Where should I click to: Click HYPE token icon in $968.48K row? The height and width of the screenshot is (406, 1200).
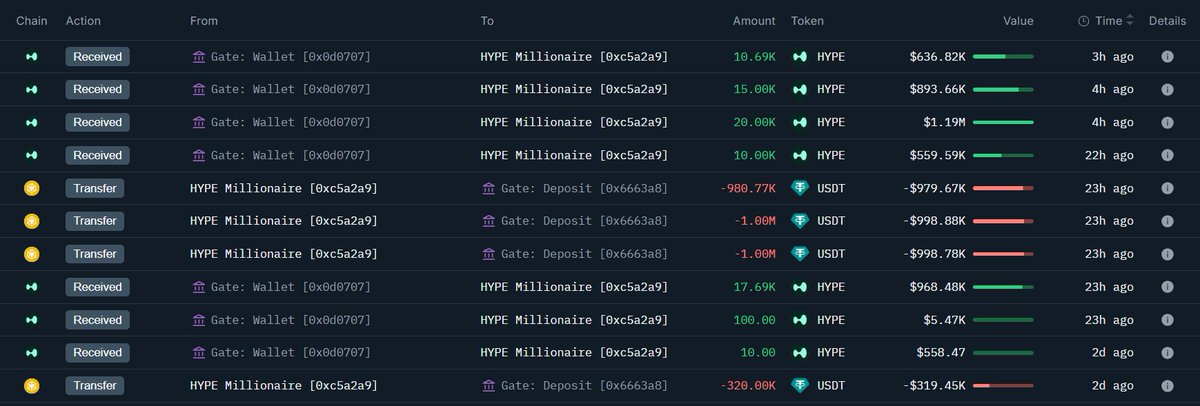pos(800,288)
